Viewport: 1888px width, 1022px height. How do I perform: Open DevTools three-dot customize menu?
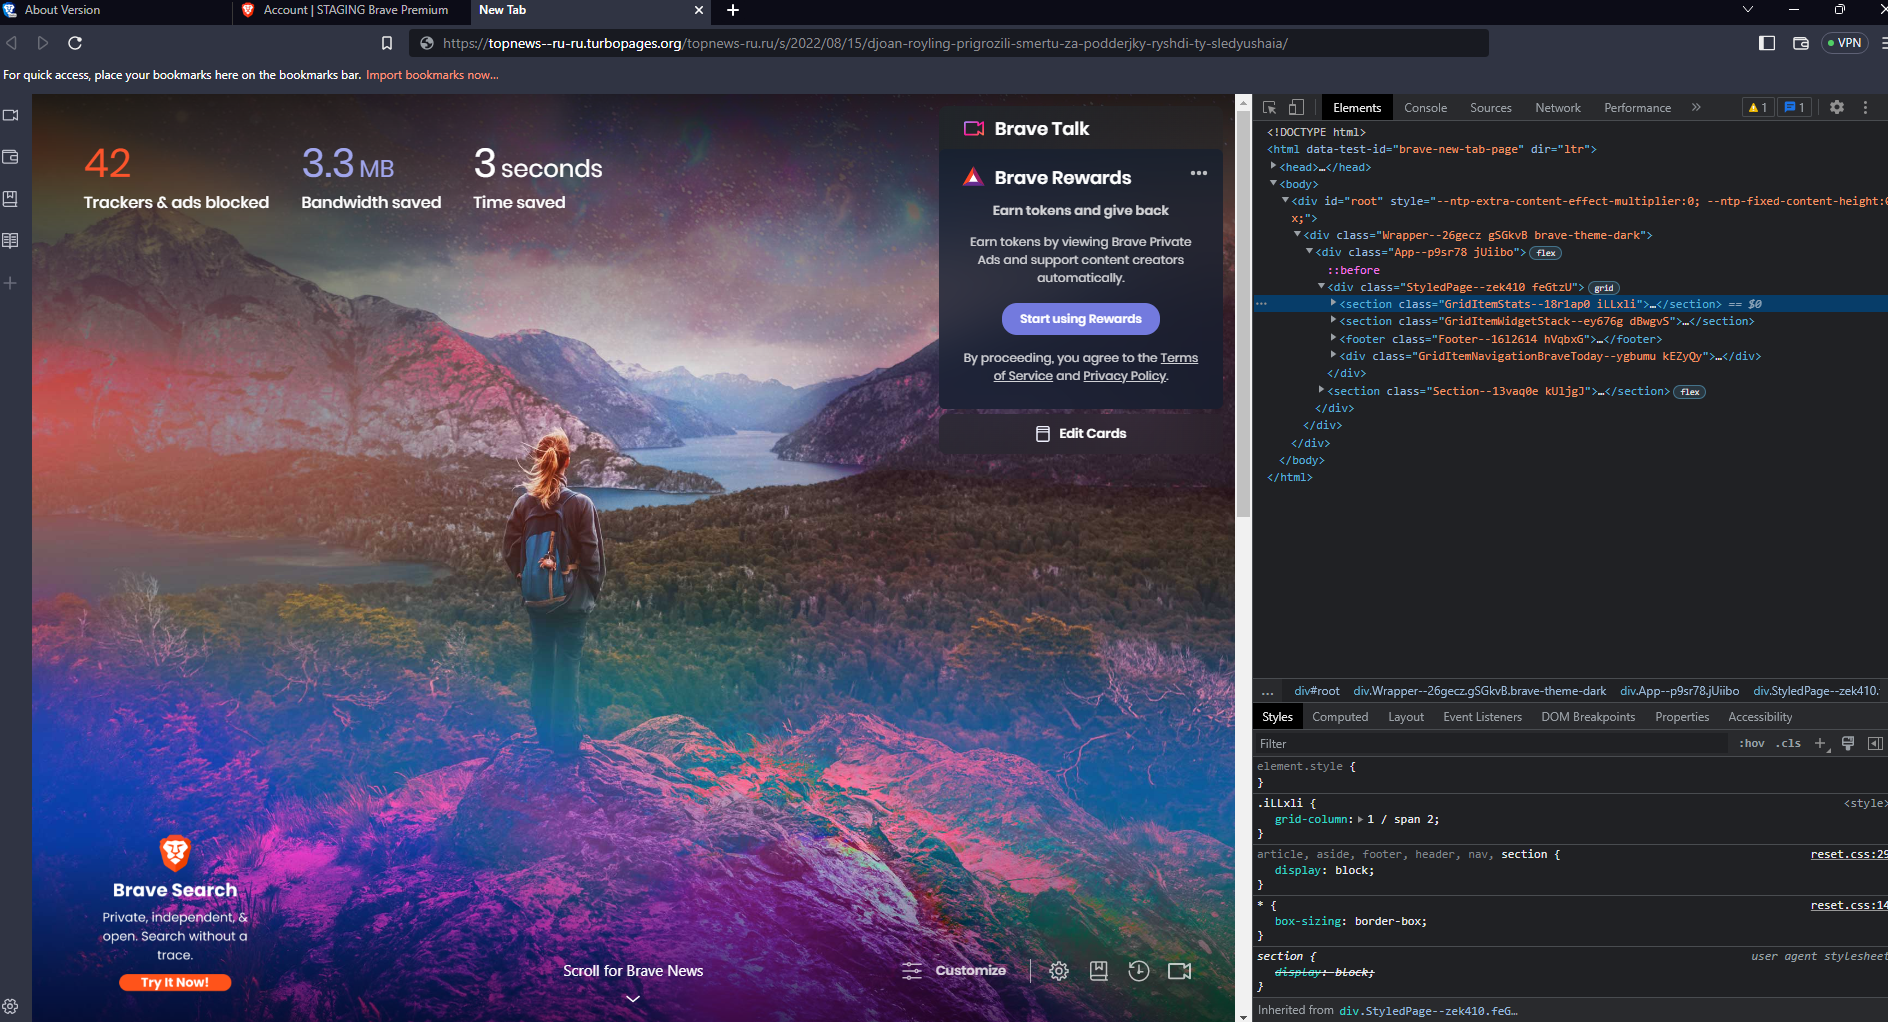click(1865, 107)
